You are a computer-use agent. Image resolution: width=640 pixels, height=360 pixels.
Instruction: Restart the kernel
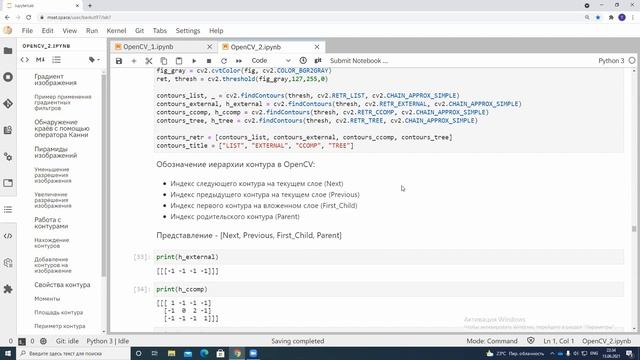pyautogui.click(x=224, y=61)
